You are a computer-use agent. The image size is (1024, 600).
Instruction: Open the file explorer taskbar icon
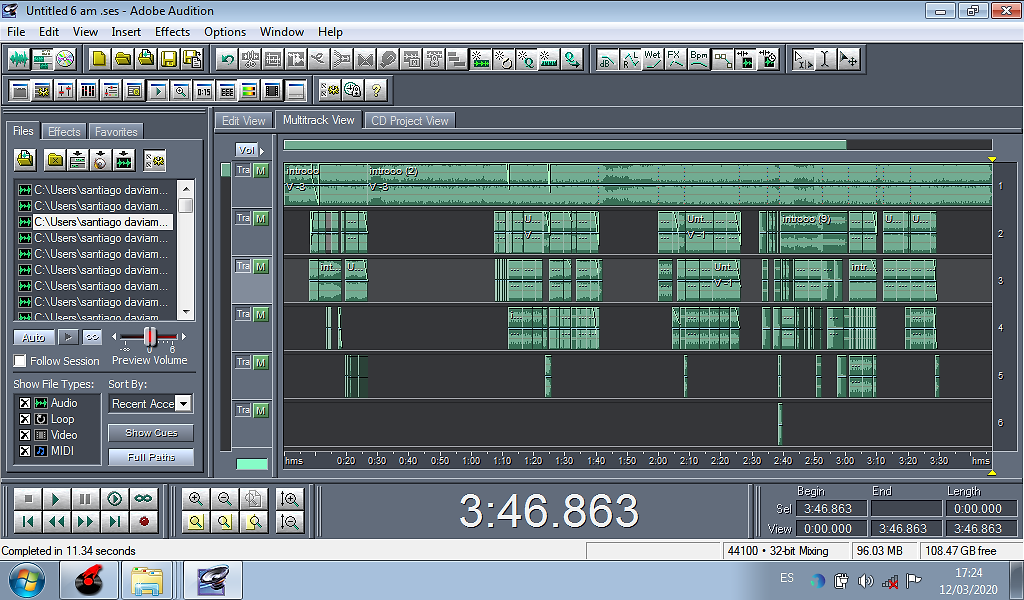click(x=147, y=580)
